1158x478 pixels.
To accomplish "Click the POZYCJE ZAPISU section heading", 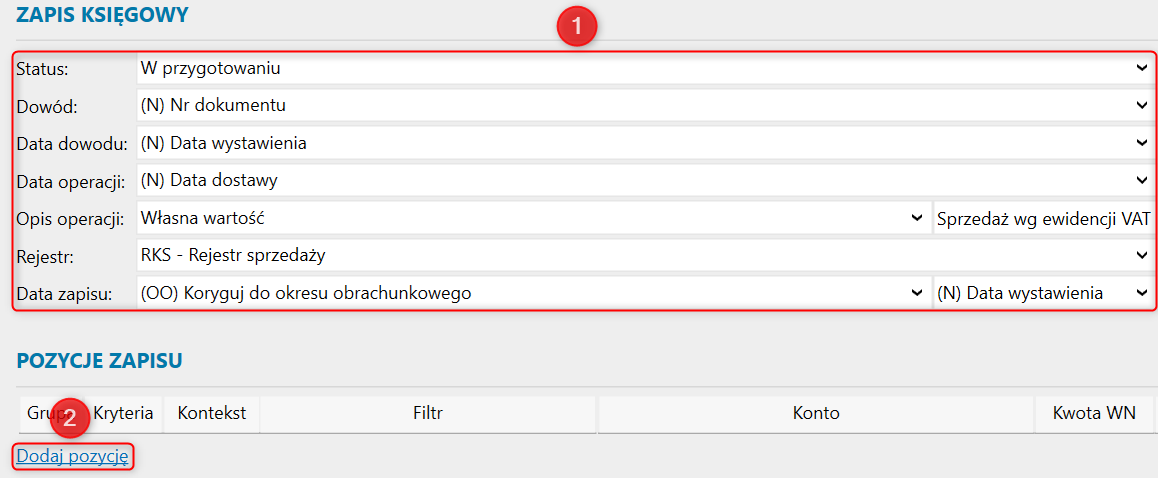I will pos(99,361).
